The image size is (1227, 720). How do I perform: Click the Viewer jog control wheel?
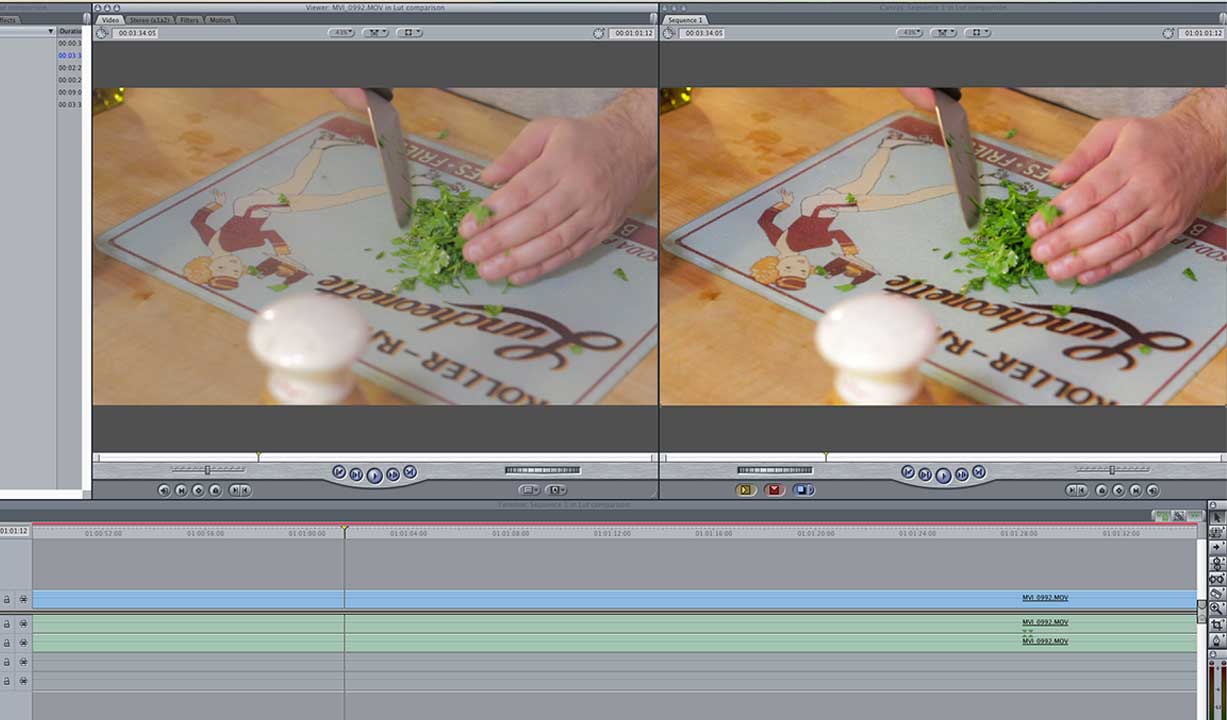tap(542, 470)
